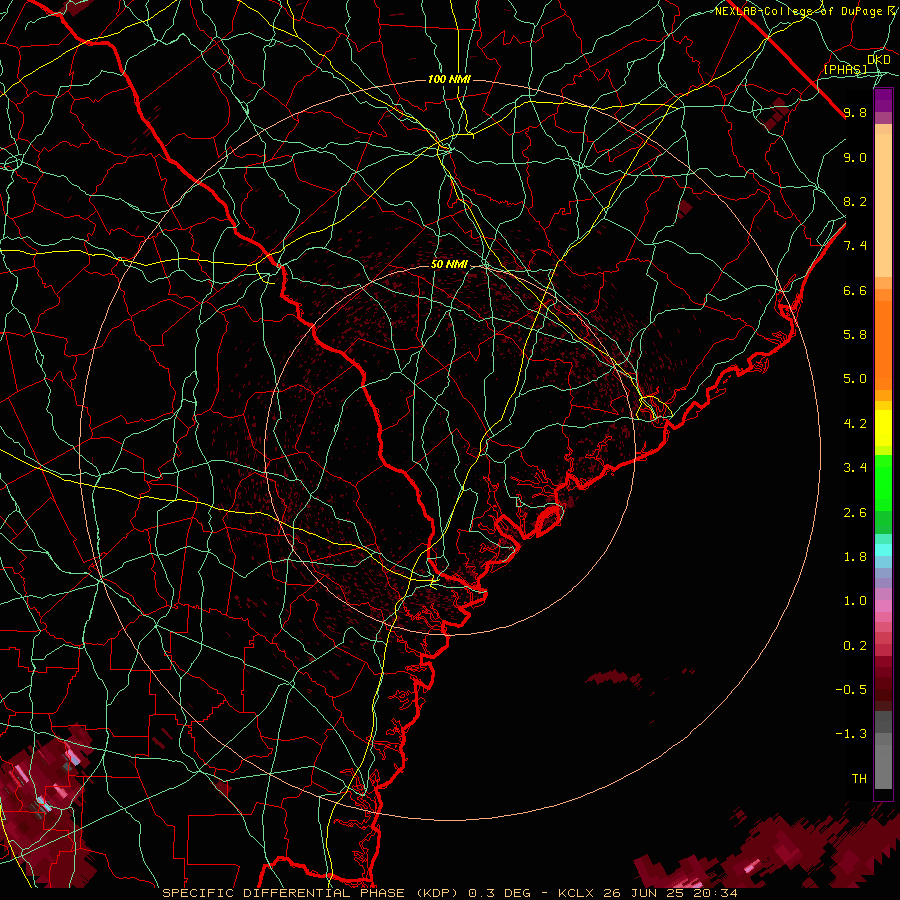Click the 2.6 value on color scale
The image size is (900, 900).
tap(855, 513)
